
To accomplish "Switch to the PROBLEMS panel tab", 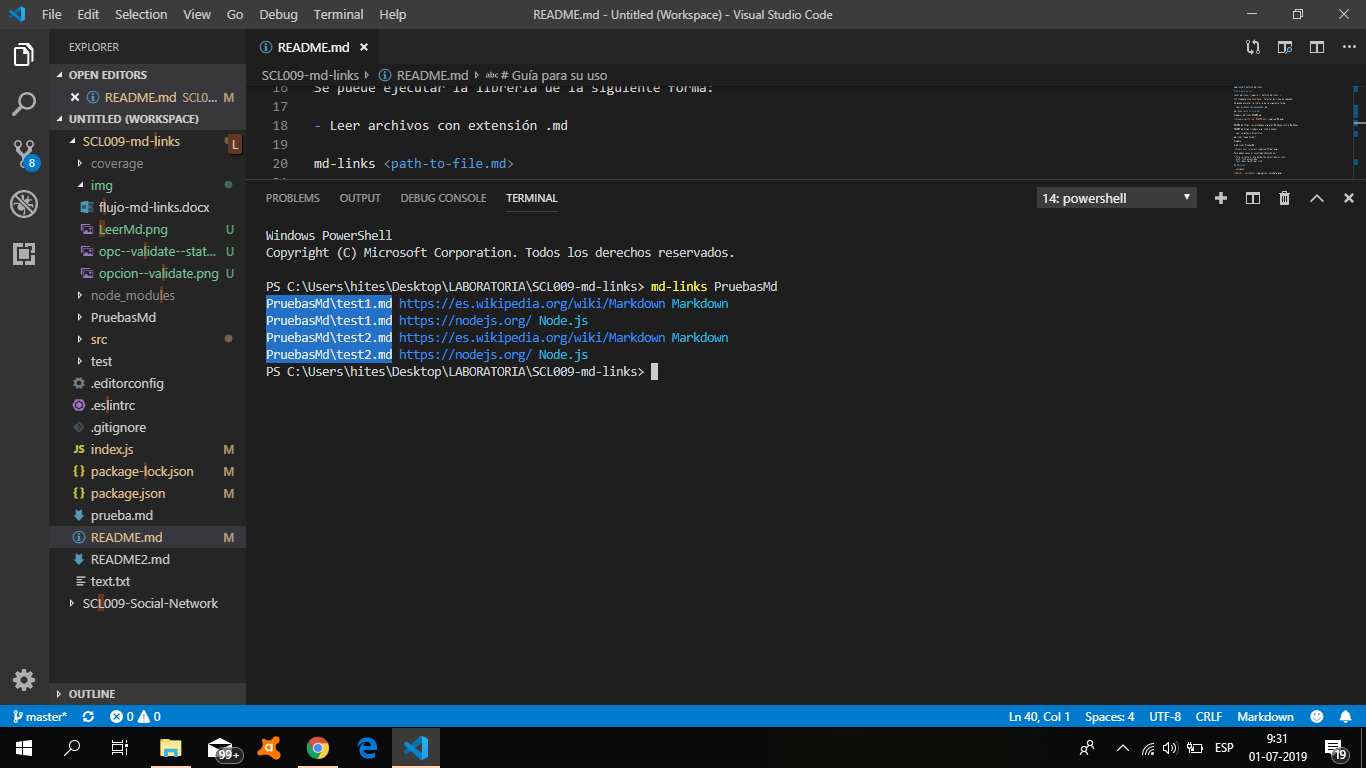I will 293,198.
